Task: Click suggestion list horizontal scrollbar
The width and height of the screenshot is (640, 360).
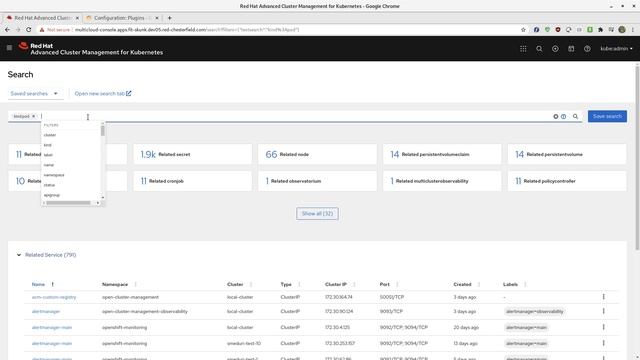Action: pos(68,203)
